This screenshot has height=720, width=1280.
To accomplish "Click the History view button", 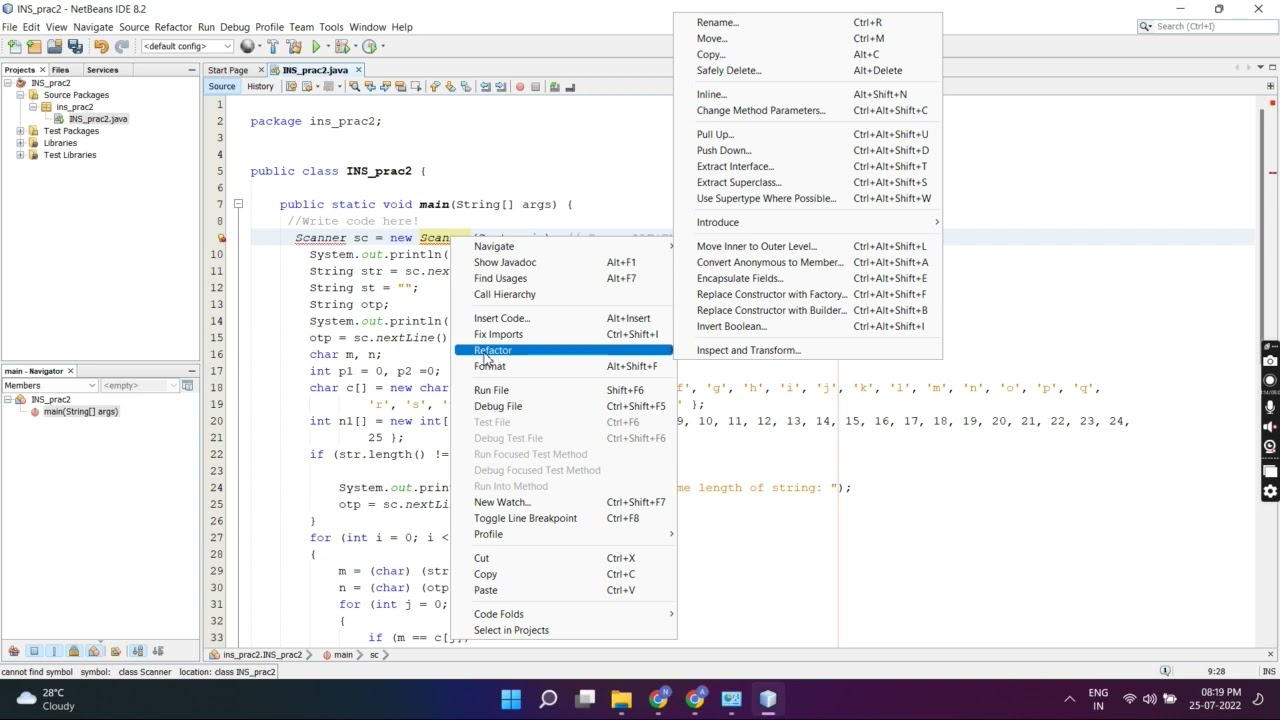I will point(260,87).
